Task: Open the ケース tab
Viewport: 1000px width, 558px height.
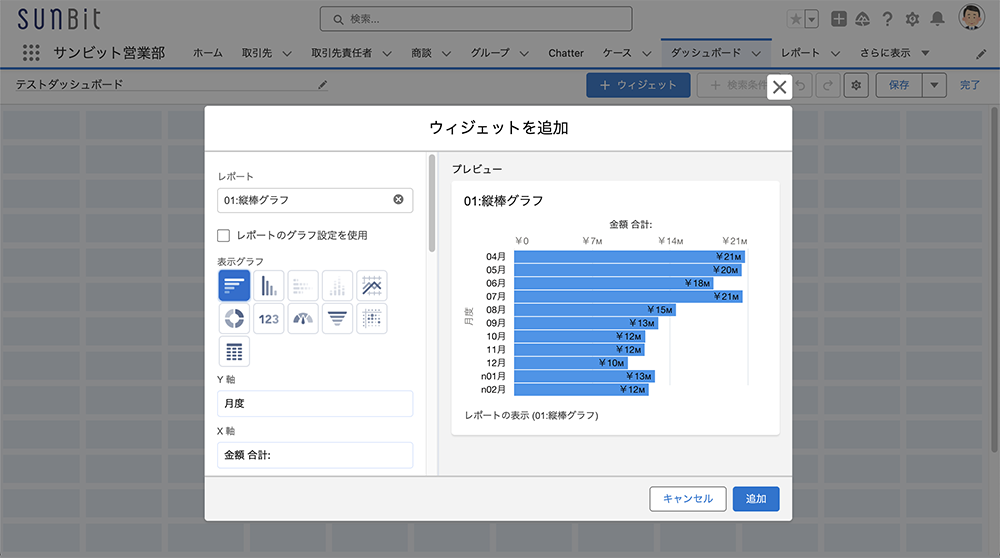Action: pos(617,53)
